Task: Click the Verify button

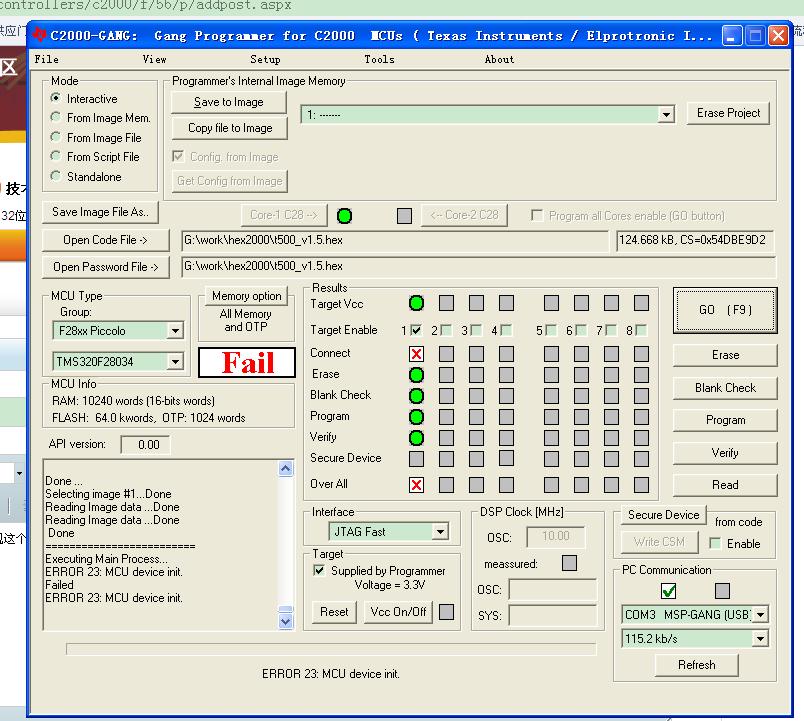Action: pyautogui.click(x=725, y=453)
